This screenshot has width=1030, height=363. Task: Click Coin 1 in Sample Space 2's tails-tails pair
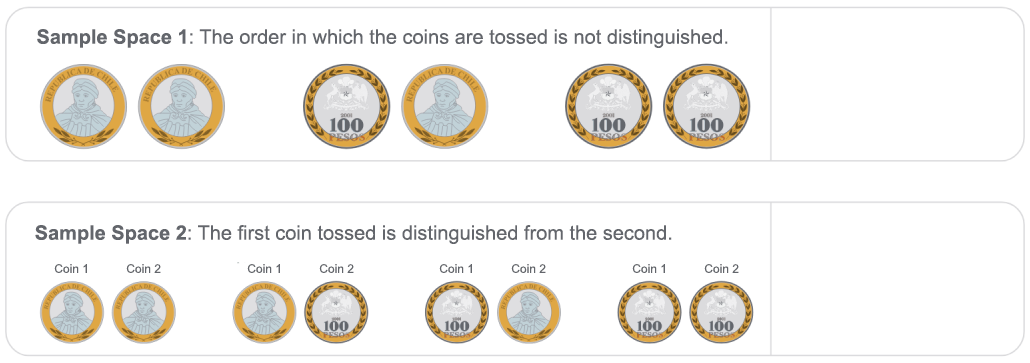[649, 312]
